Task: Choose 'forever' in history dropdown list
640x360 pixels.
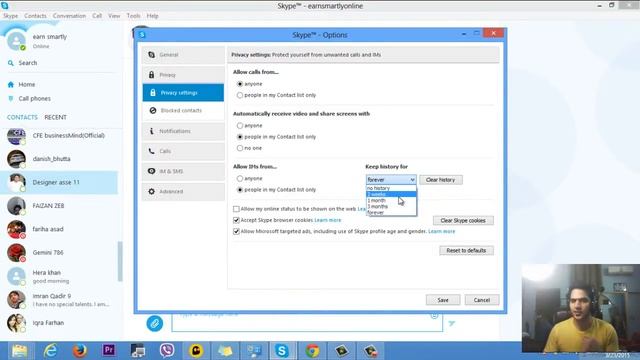Action: pyautogui.click(x=391, y=213)
